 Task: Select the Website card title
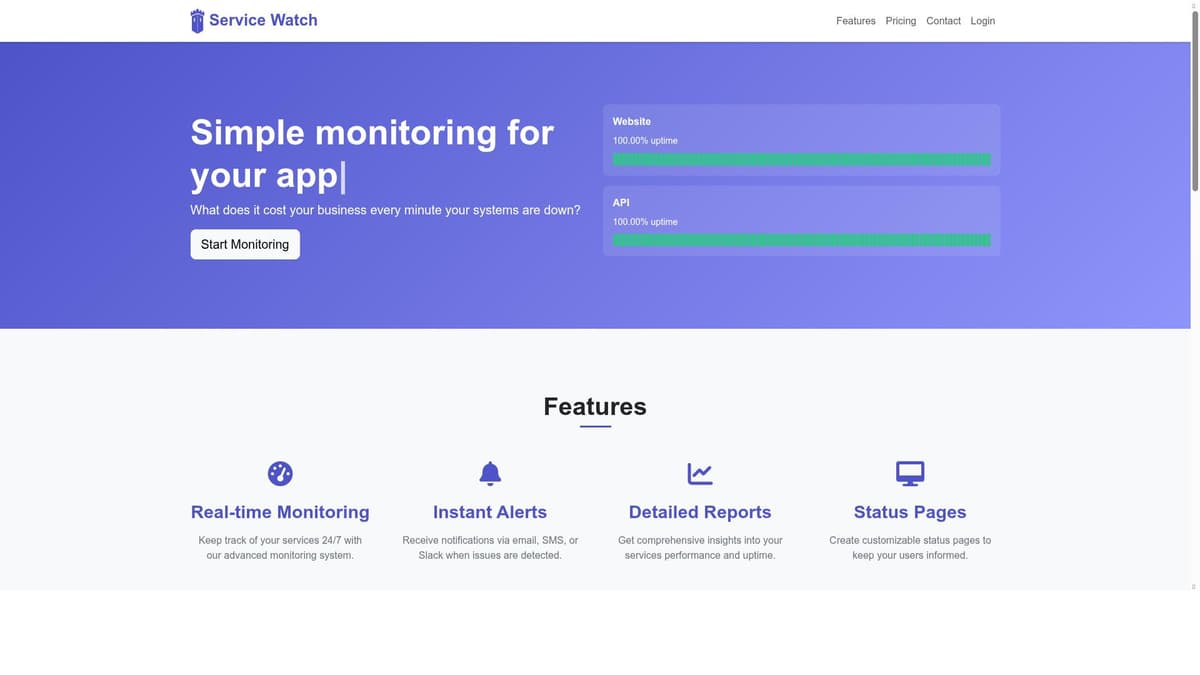click(631, 121)
